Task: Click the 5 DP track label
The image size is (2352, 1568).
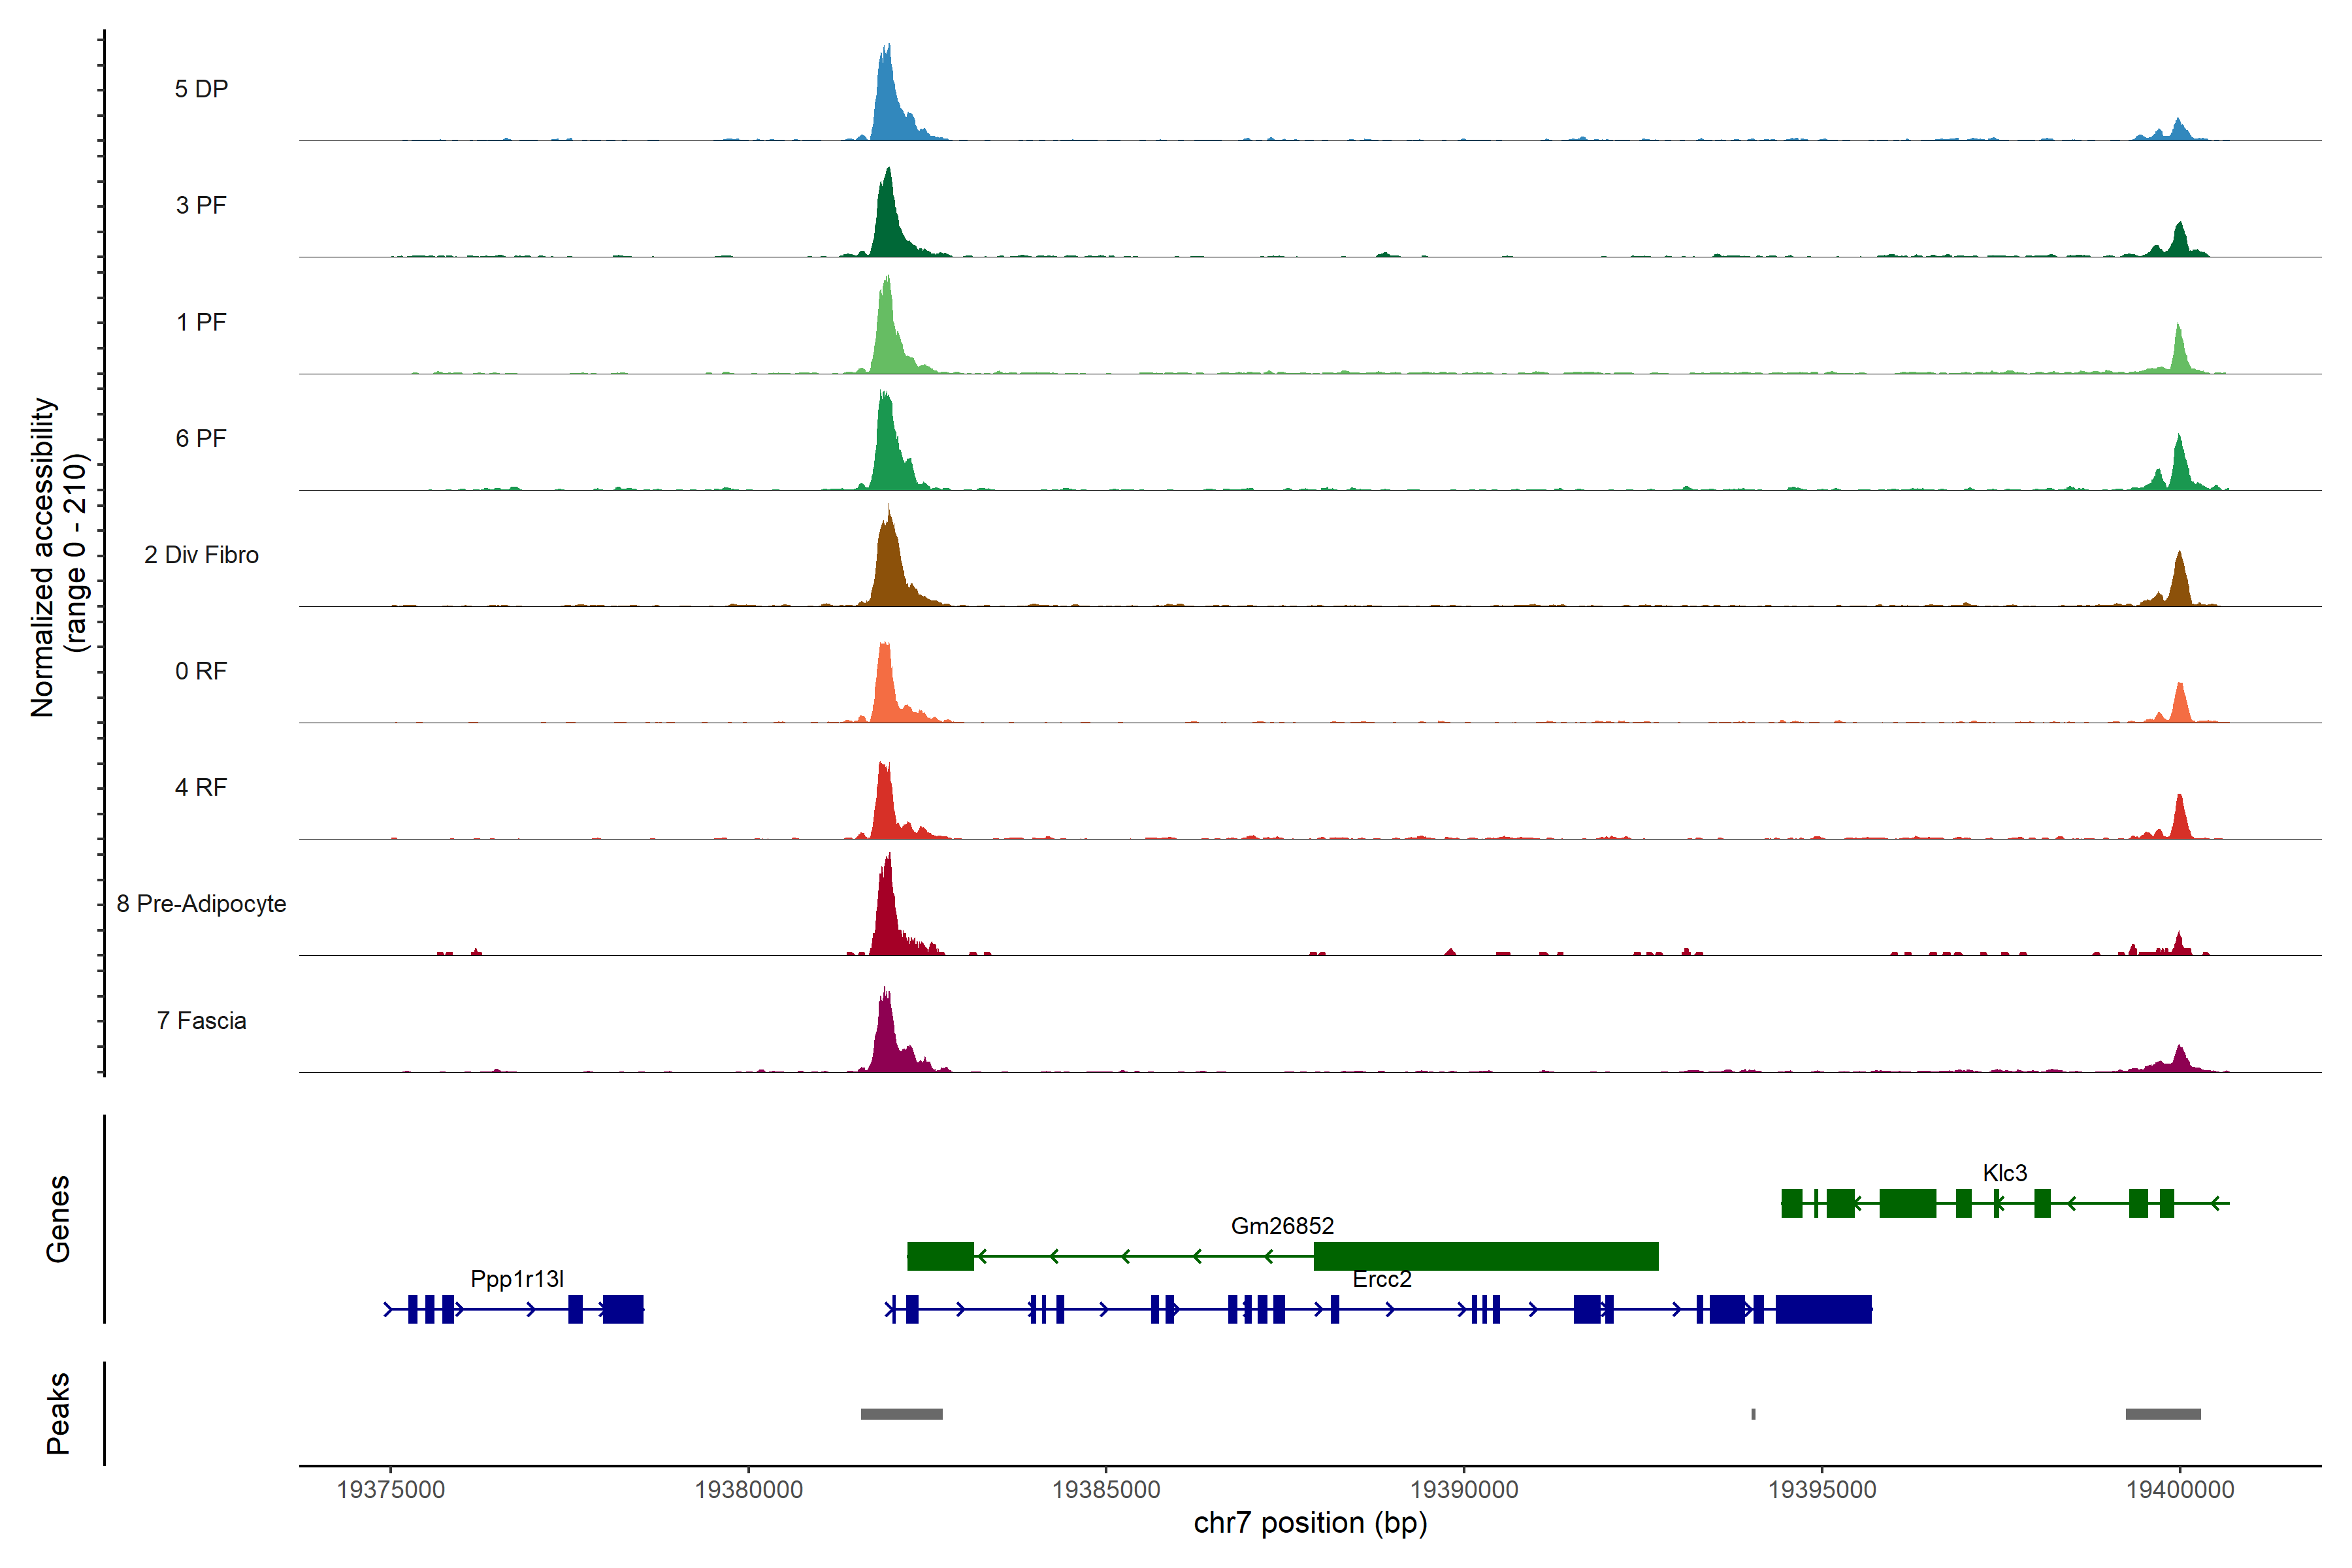Action: pos(201,89)
